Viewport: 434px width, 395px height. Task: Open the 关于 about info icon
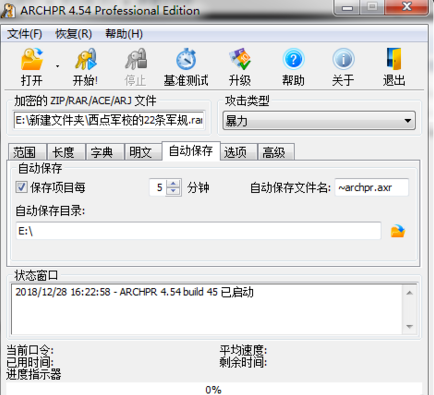coord(343,59)
